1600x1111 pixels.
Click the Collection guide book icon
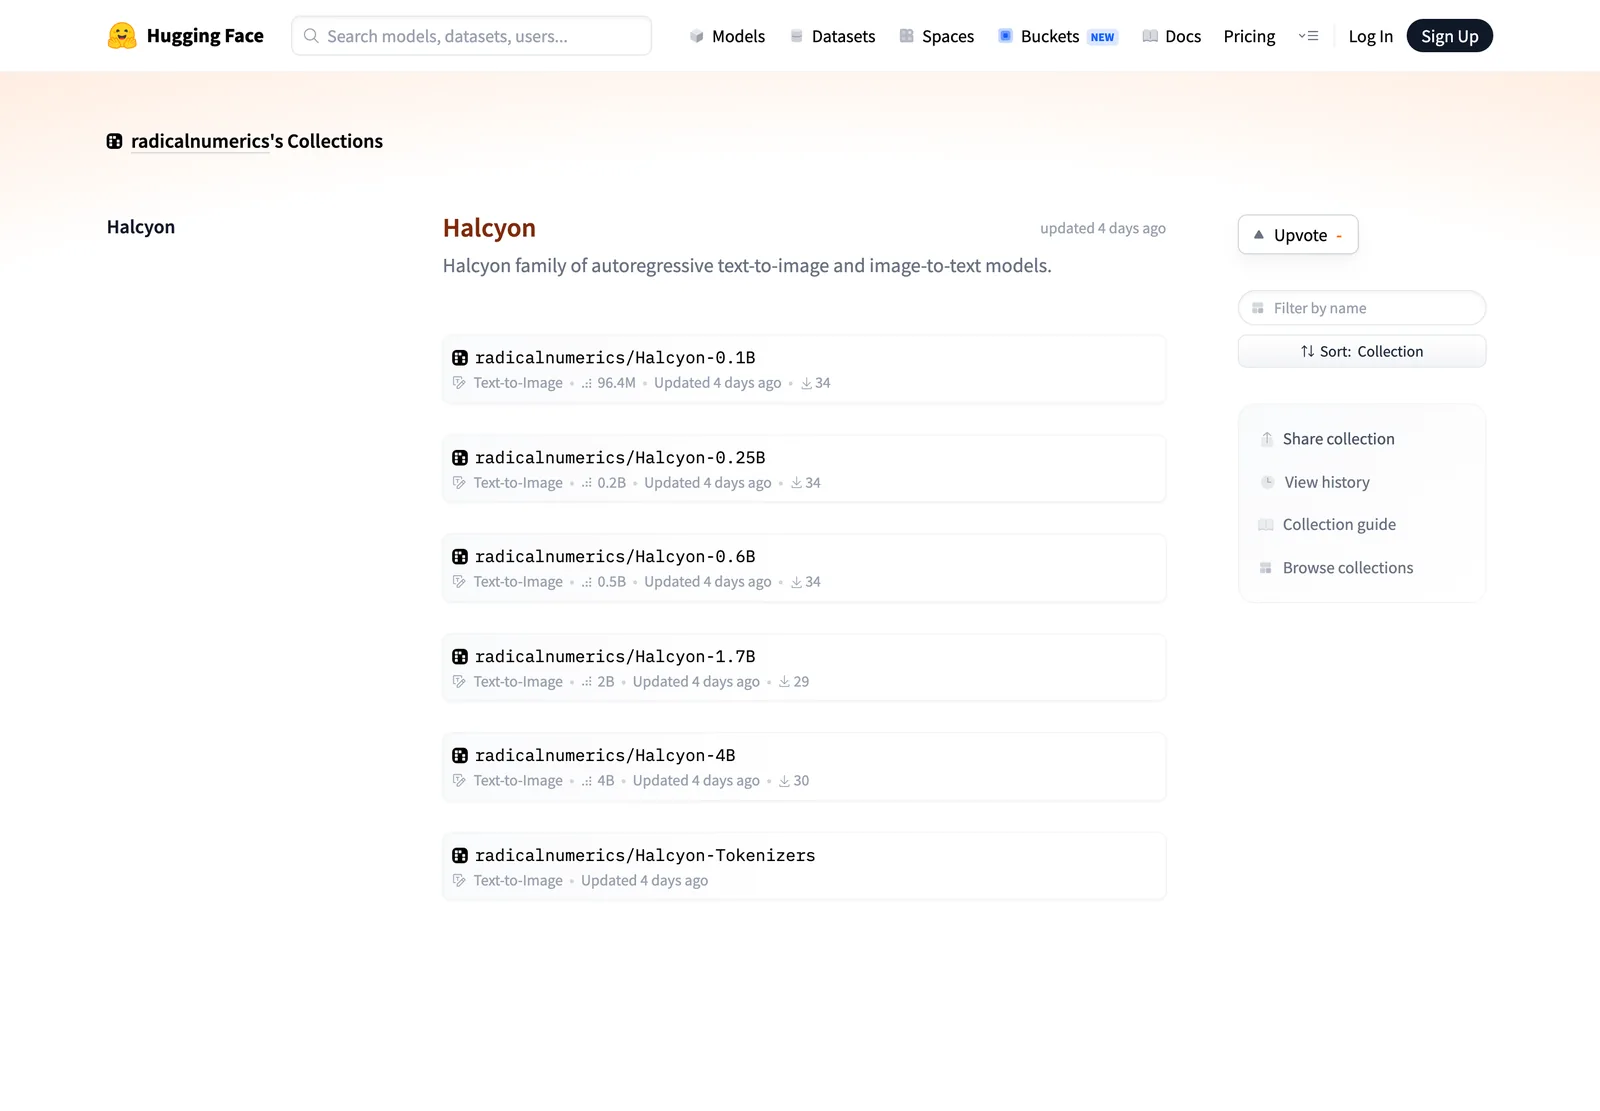click(x=1266, y=525)
